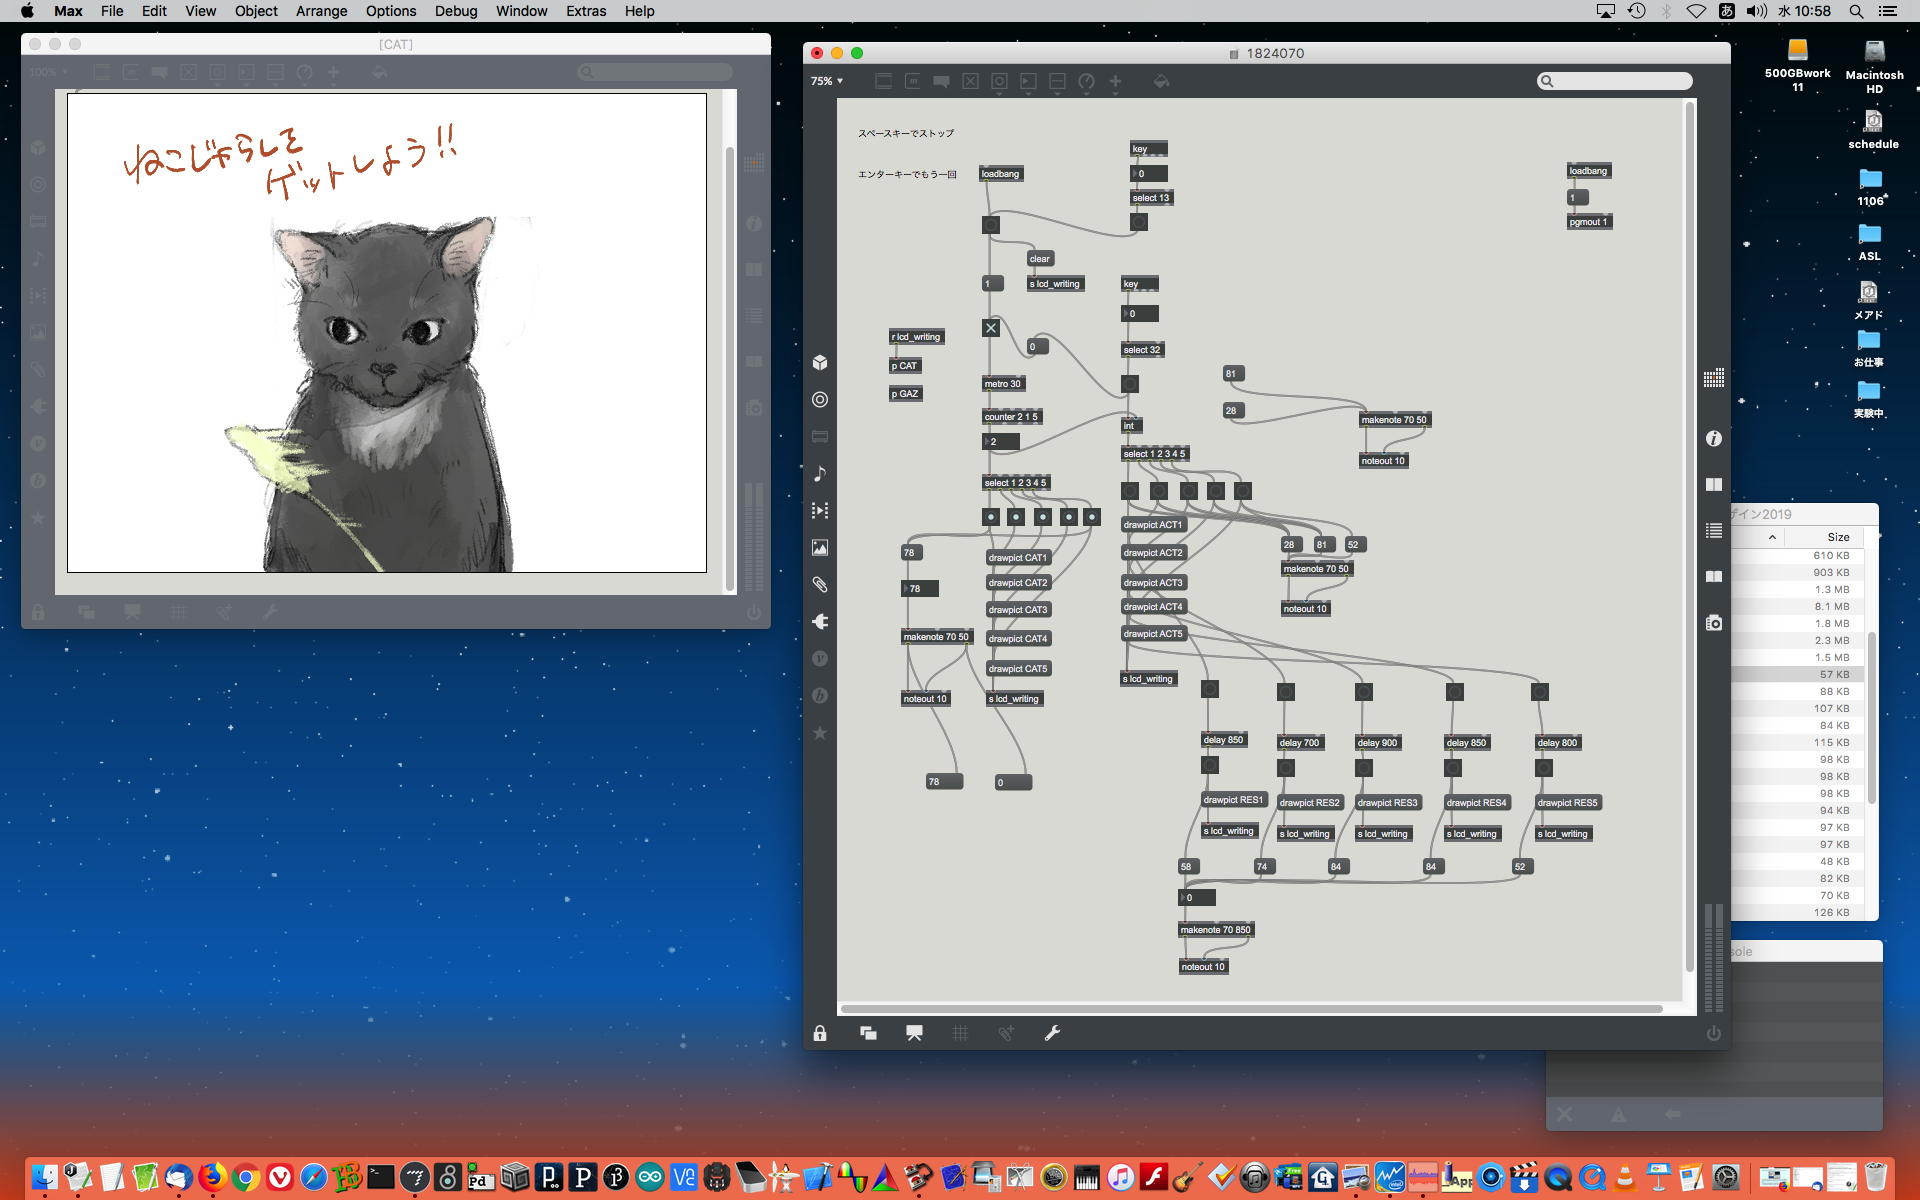Open the patcher wrench icon in the bottom toolbar
Viewport: 1920px width, 1200px height.
pos(1052,1033)
